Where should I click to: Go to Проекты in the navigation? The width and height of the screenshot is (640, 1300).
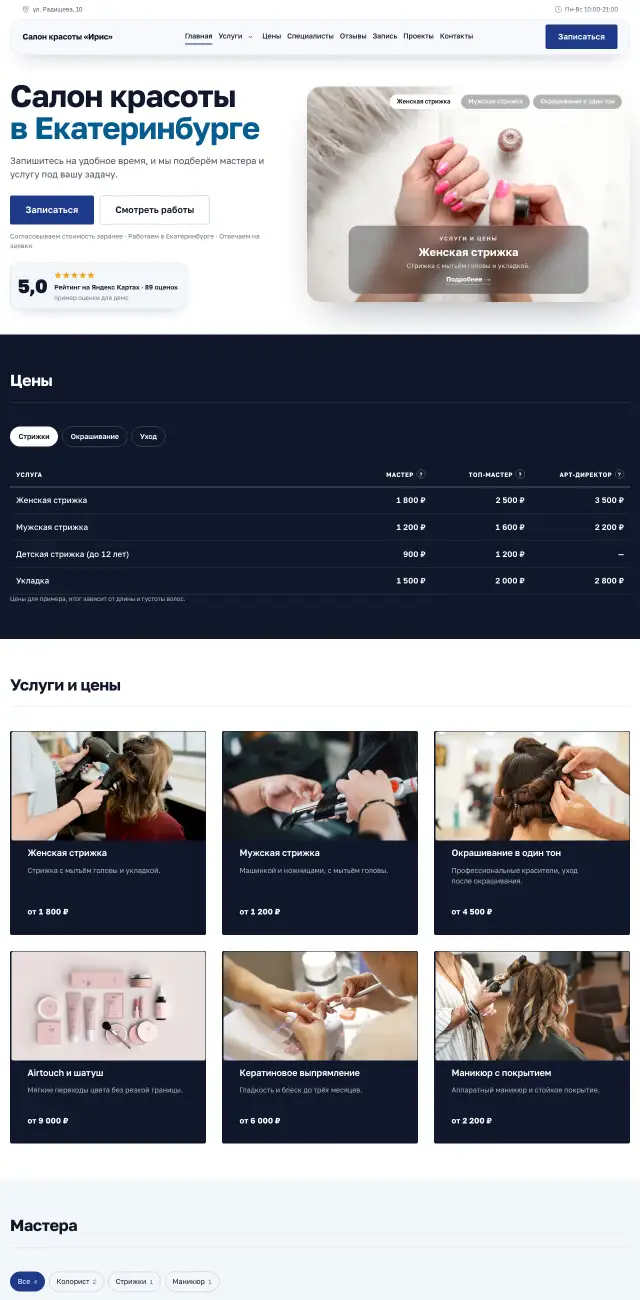tap(419, 36)
